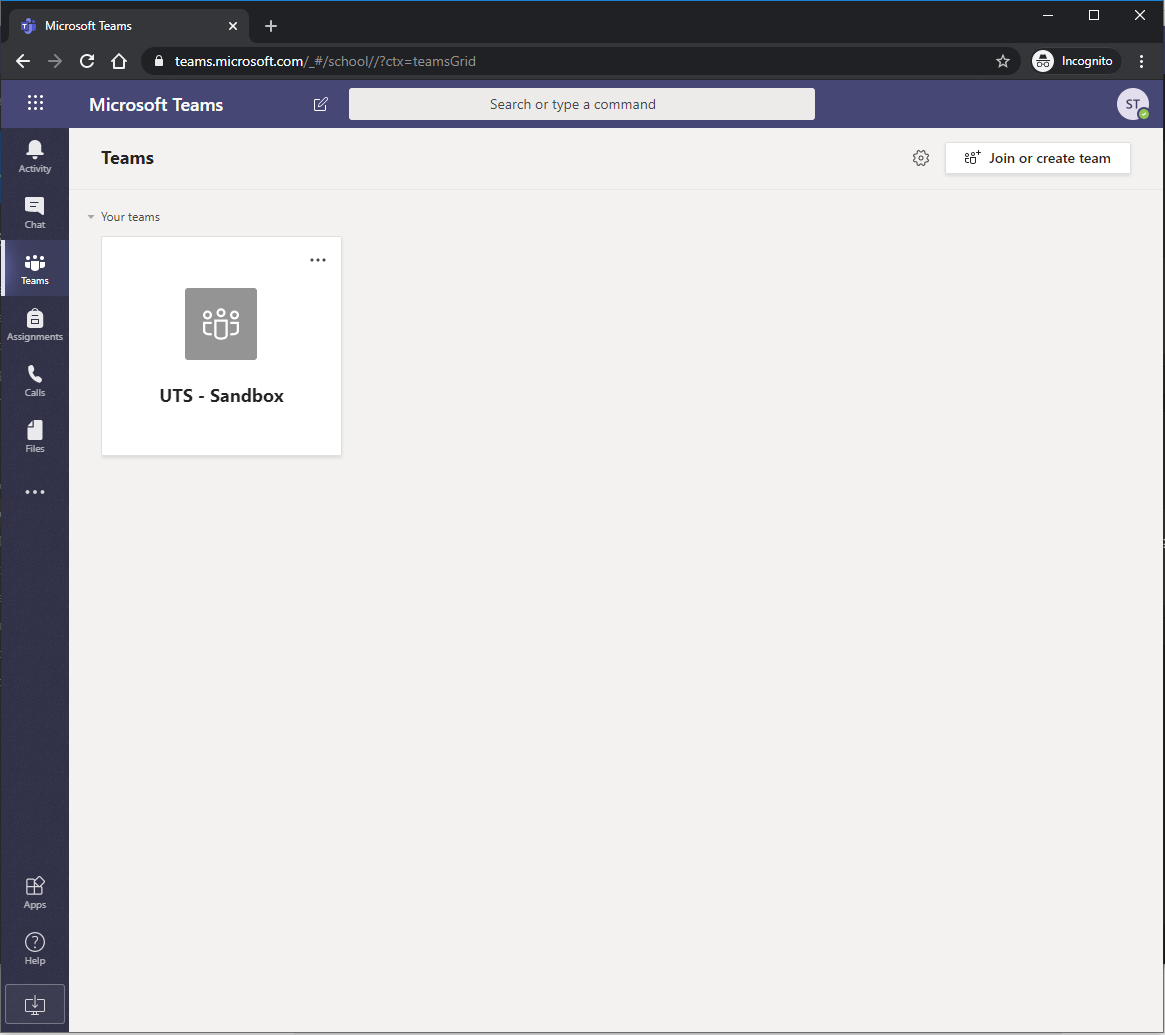Open the Apps store
The height and width of the screenshot is (1035, 1165).
coord(35,893)
